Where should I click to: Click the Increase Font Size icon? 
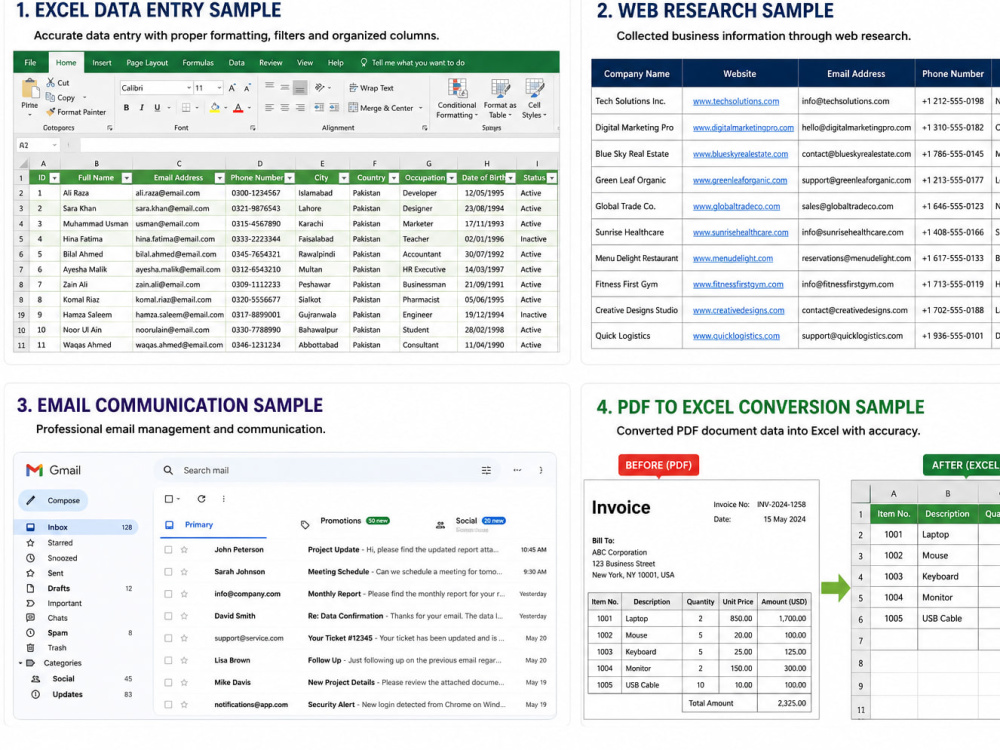232,88
